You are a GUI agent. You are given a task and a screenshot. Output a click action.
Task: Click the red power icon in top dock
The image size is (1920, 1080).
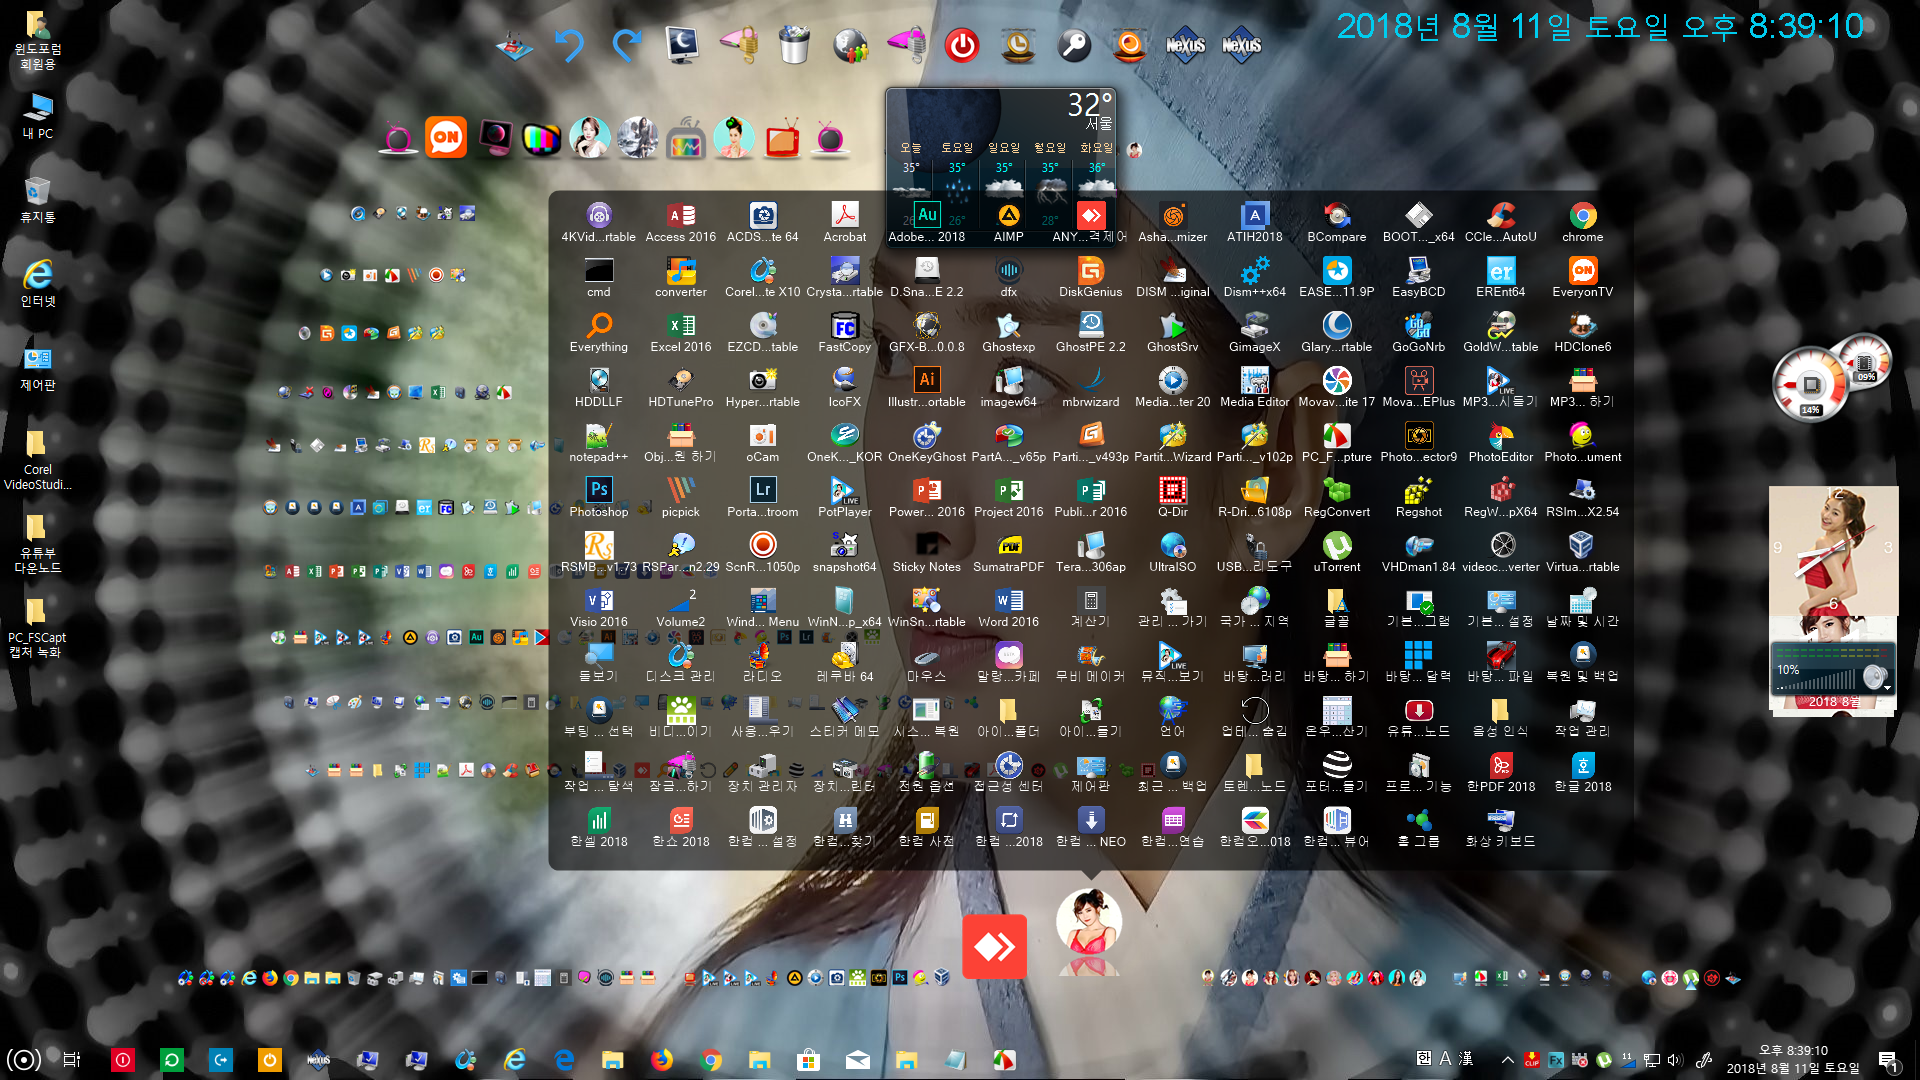click(x=962, y=46)
